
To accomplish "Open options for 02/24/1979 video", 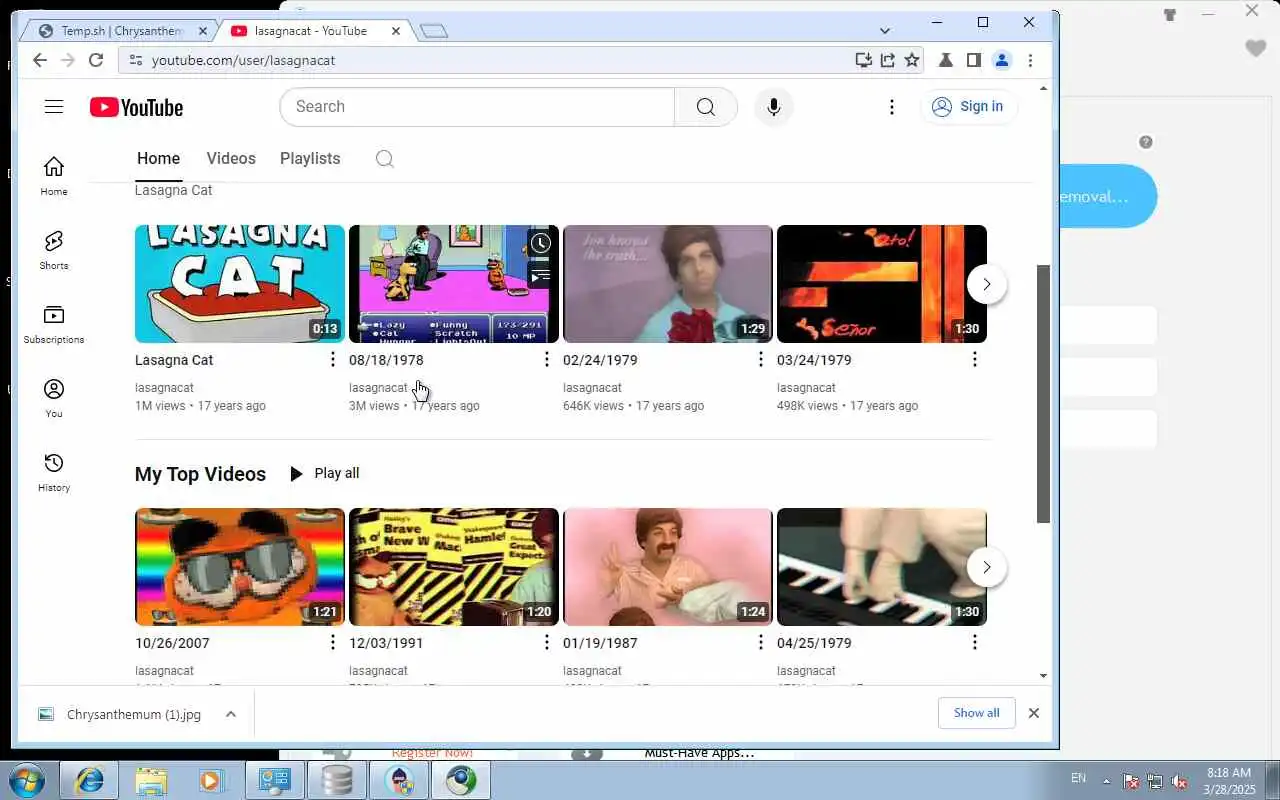I will click(x=761, y=359).
